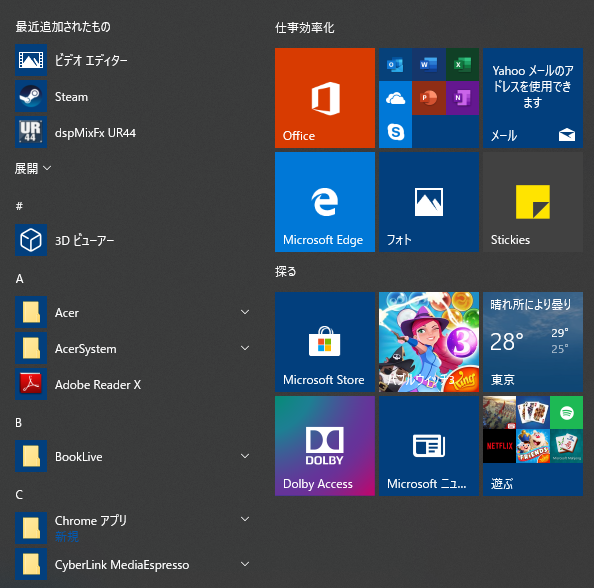The width and height of the screenshot is (594, 588).
Task: Click the A section letter header
Action: 20,279
